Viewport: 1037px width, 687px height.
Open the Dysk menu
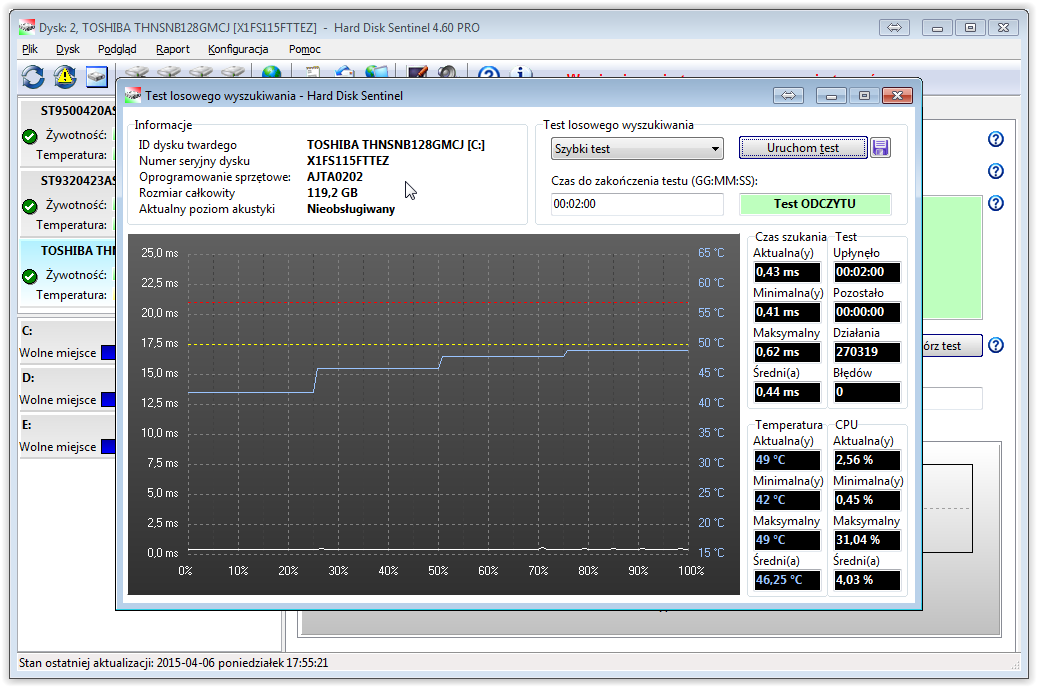pyautogui.click(x=67, y=49)
